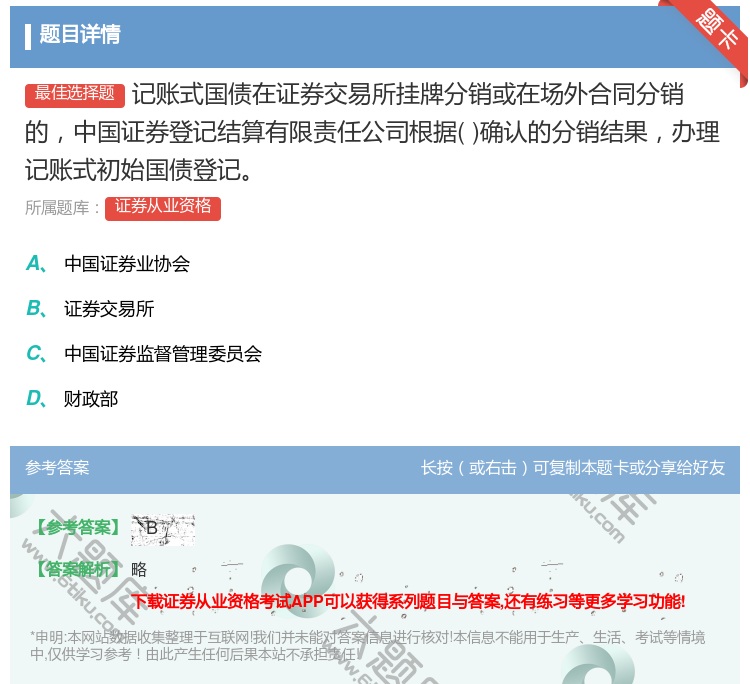Click the 参考答案 section header
The height and width of the screenshot is (684, 750).
click(x=57, y=468)
